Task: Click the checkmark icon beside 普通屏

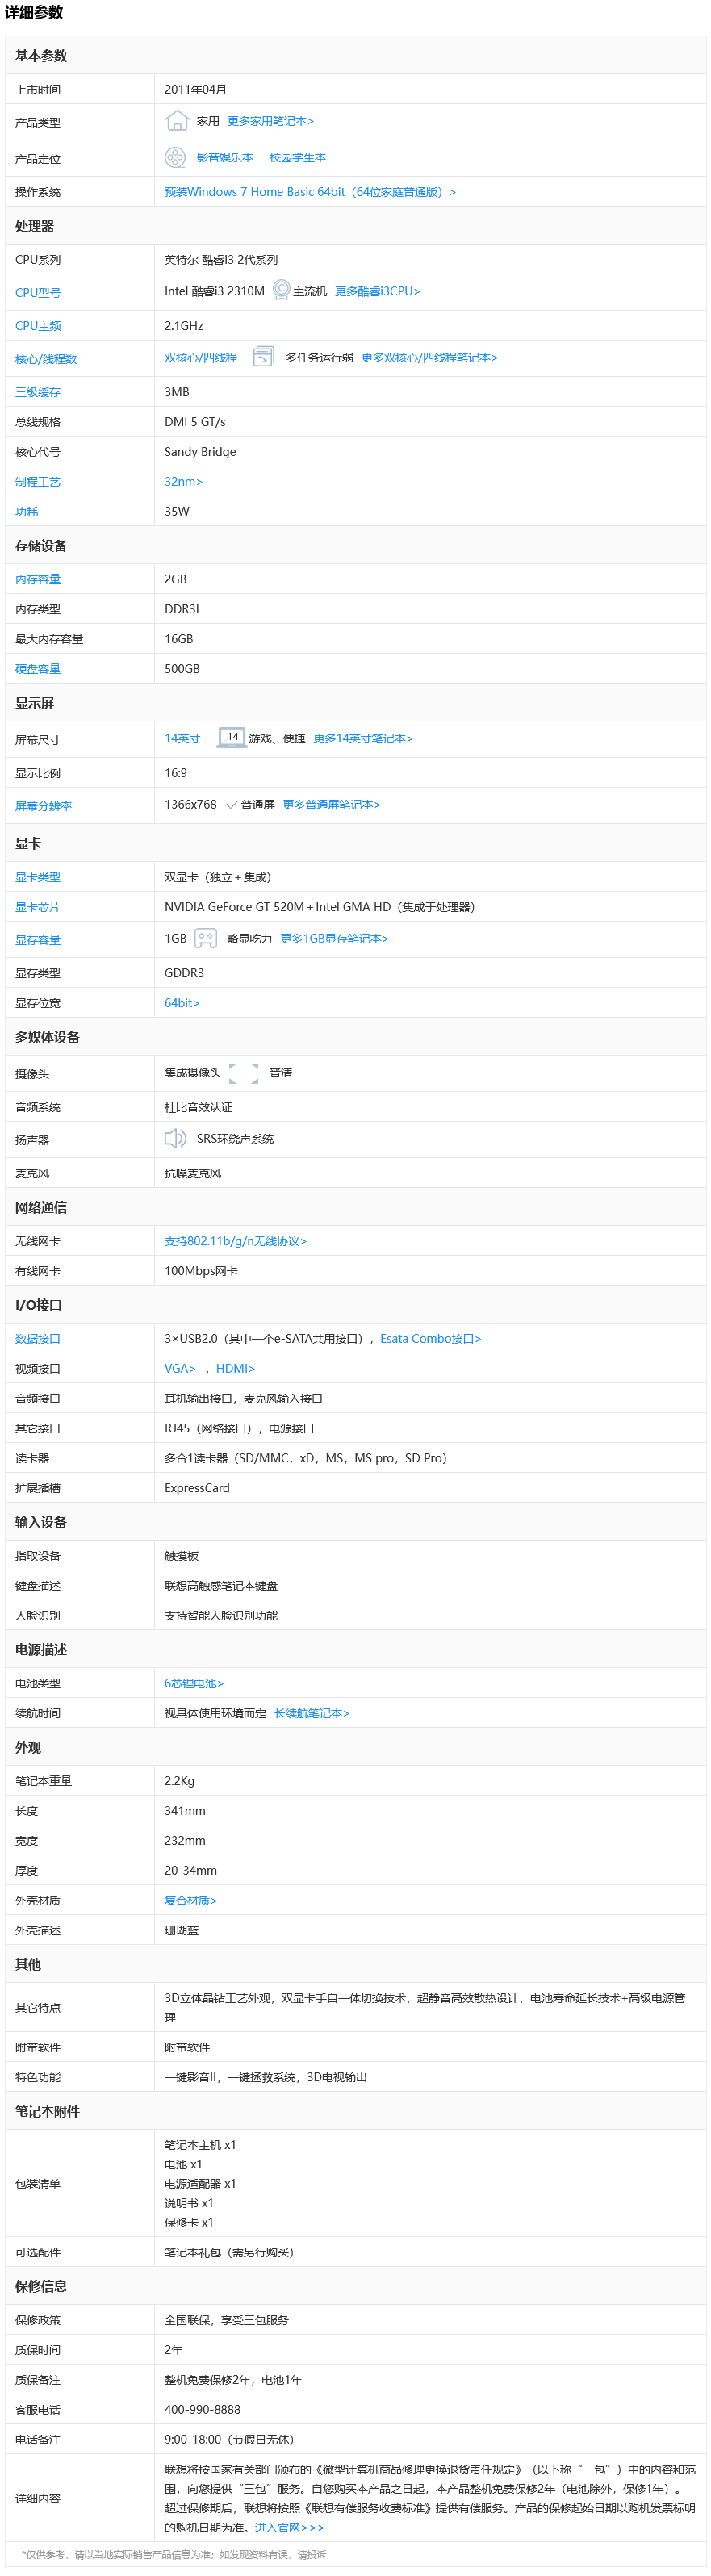Action: click(x=231, y=804)
